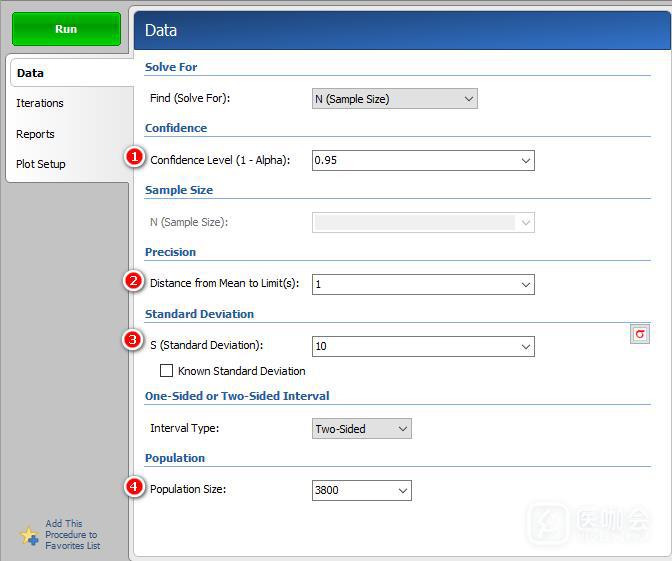672x561 pixels.
Task: Click red marker number 4 icon
Action: (134, 488)
